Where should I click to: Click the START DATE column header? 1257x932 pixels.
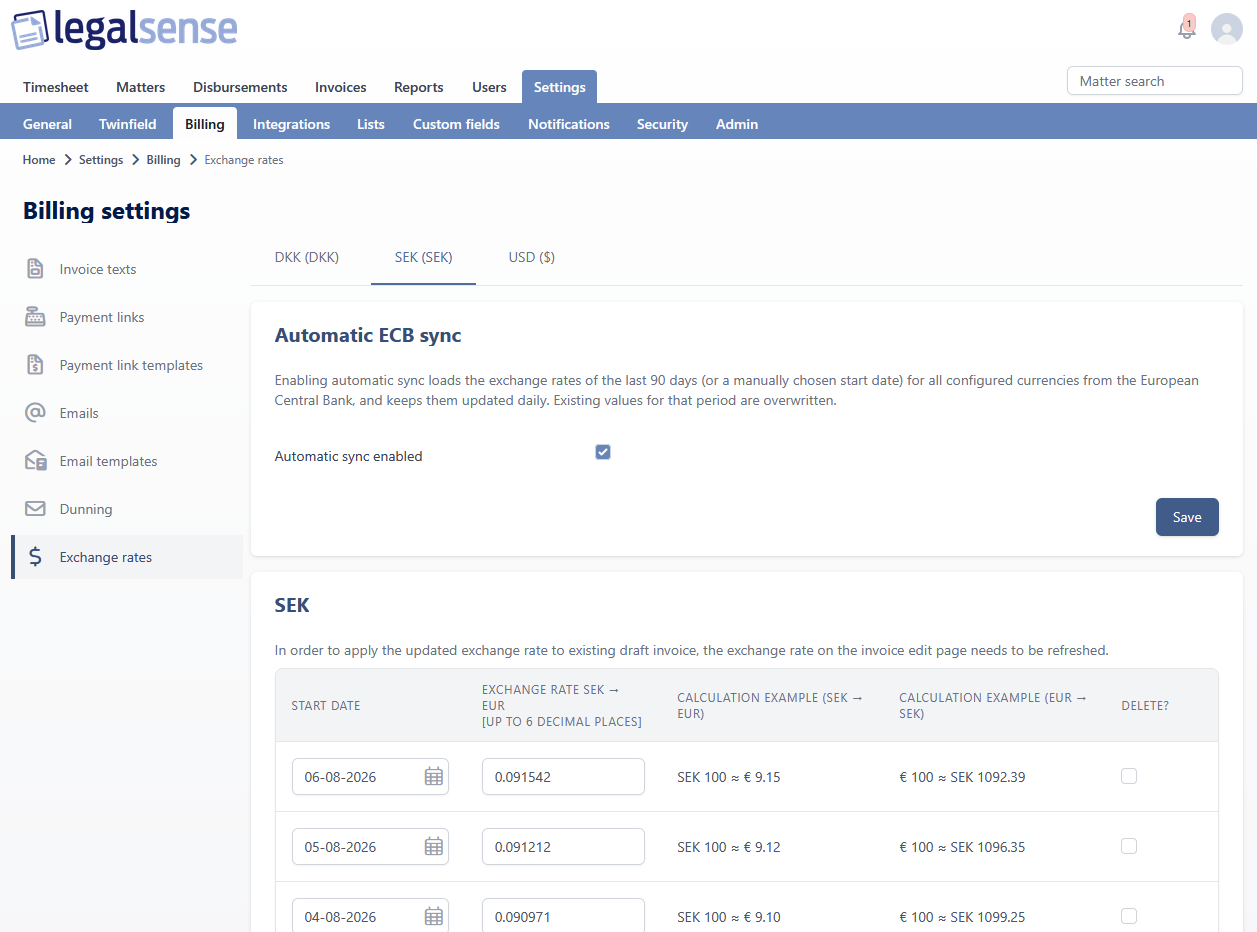point(326,706)
